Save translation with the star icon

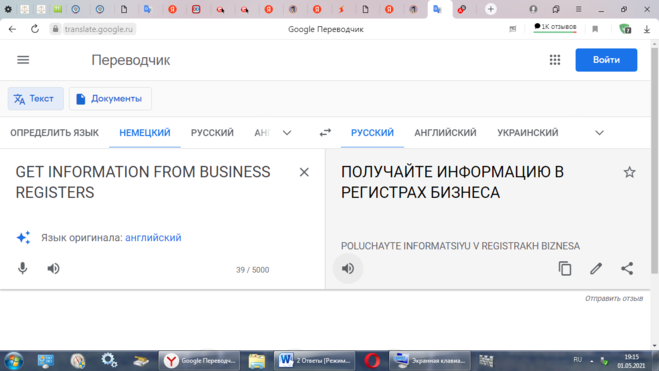click(629, 172)
